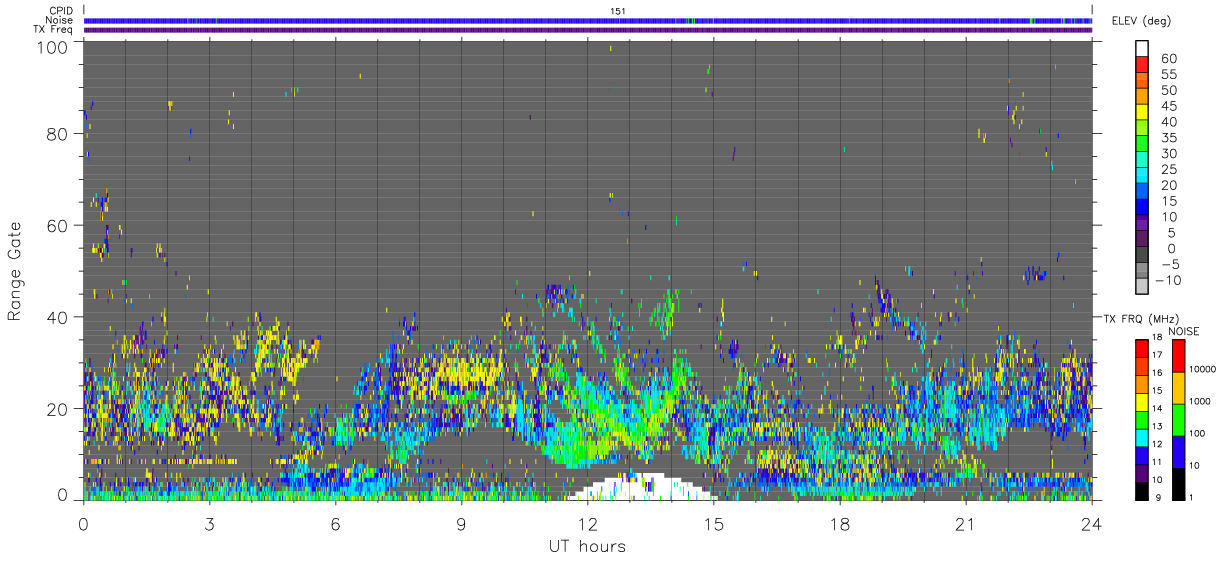Click the blue segment of NOISE color bar
Screen dimensions: 1228x567
(x=1178, y=451)
